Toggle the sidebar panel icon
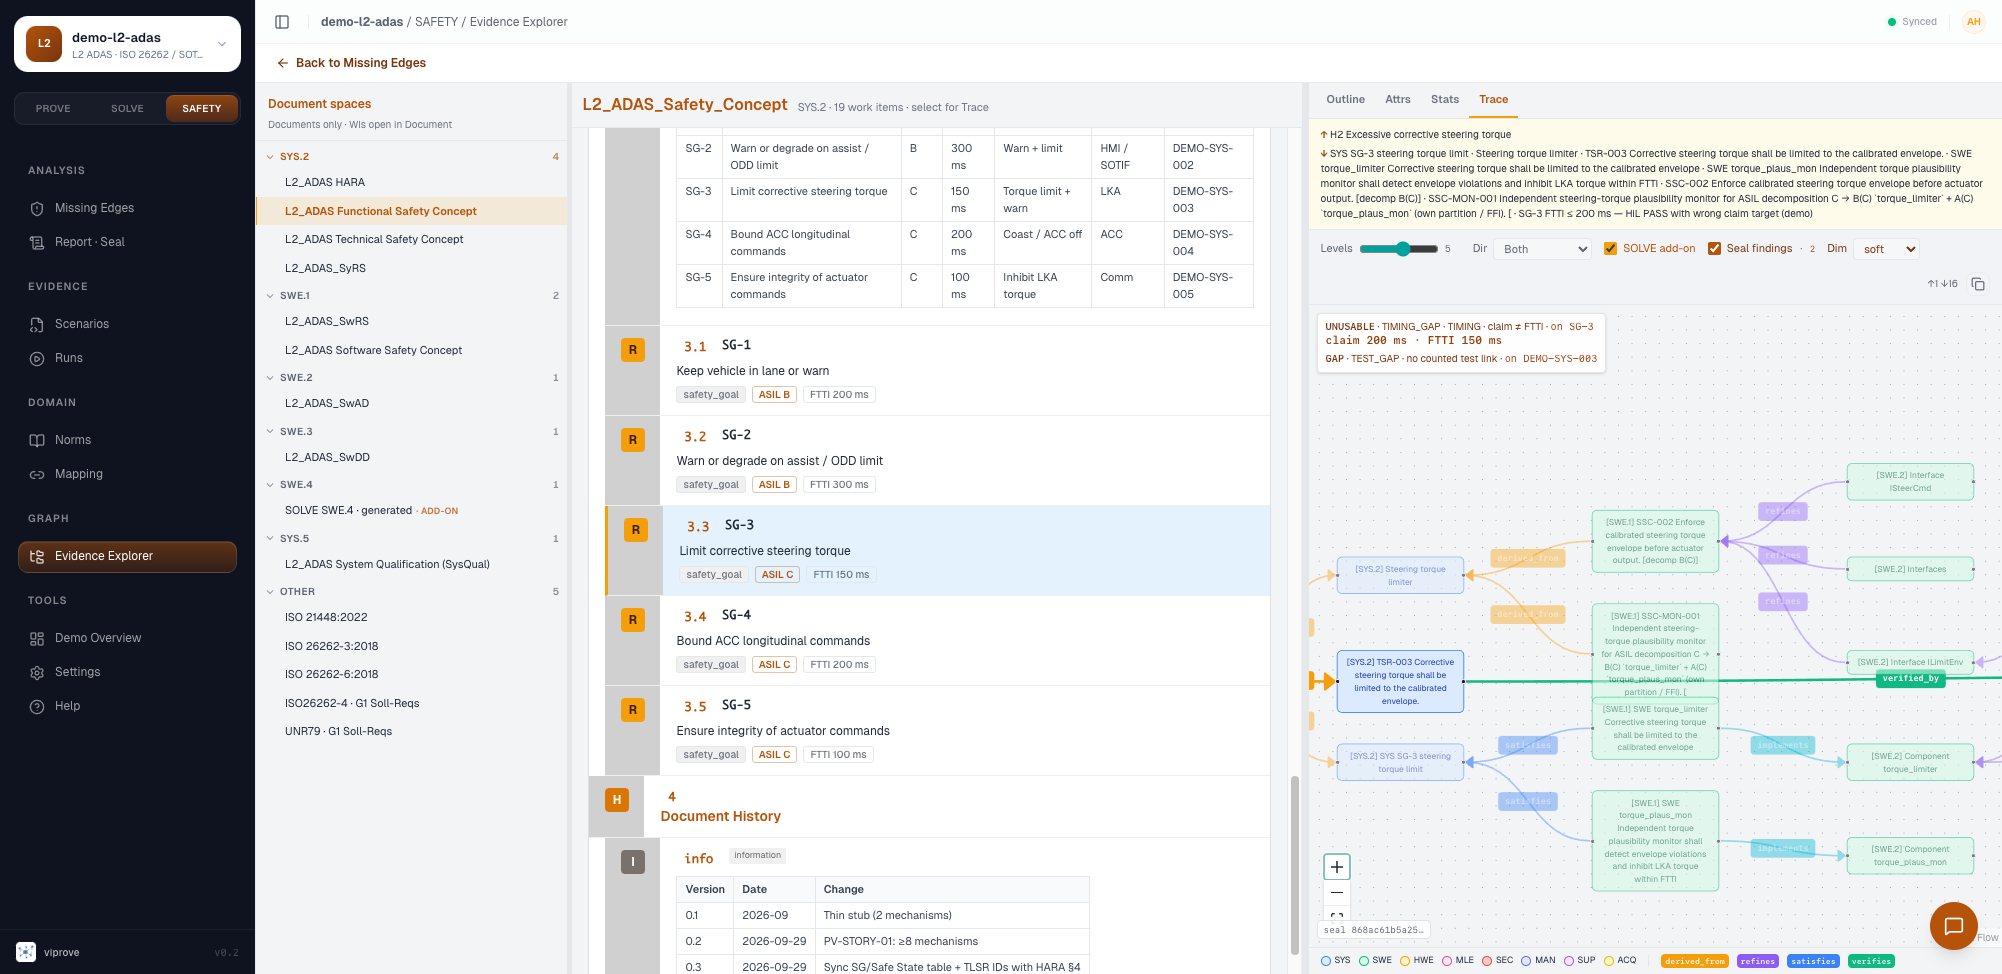 [x=282, y=22]
